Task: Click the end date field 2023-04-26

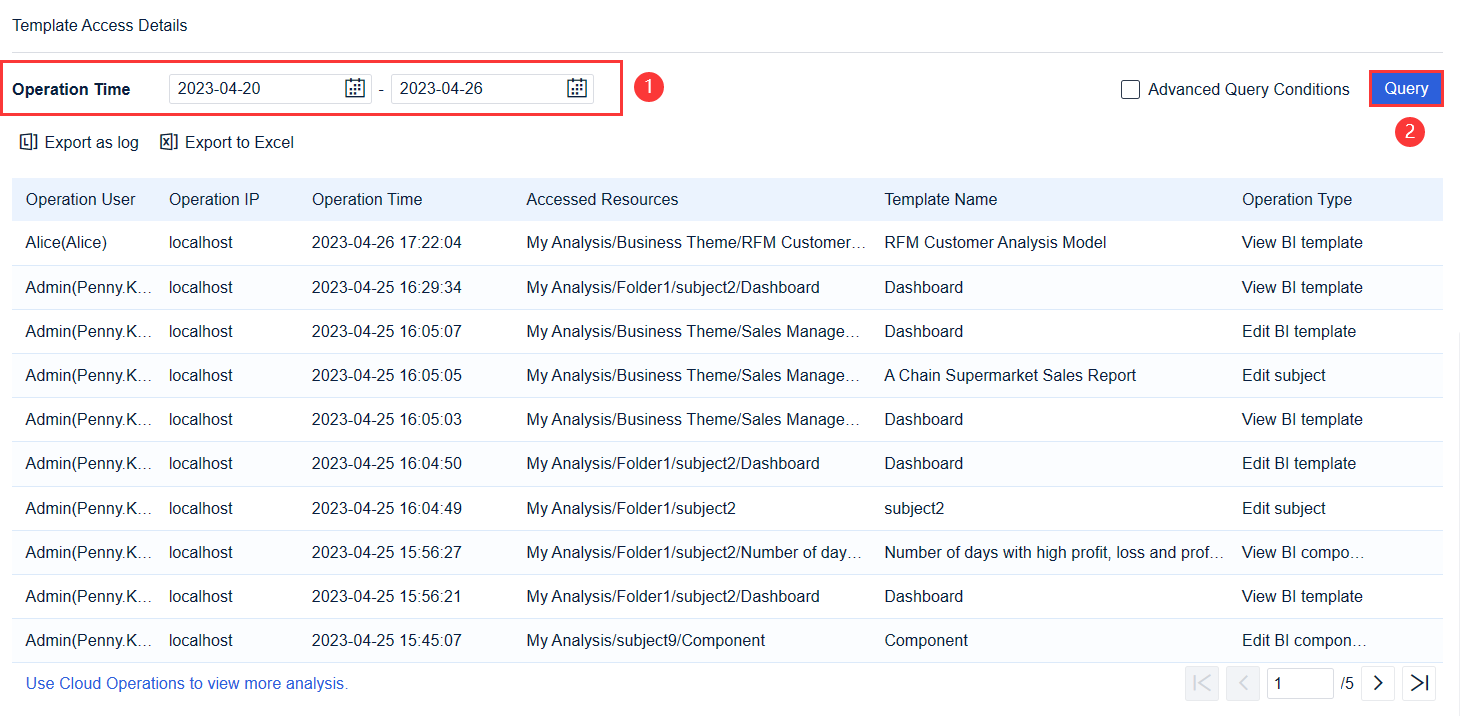Action: (x=477, y=88)
